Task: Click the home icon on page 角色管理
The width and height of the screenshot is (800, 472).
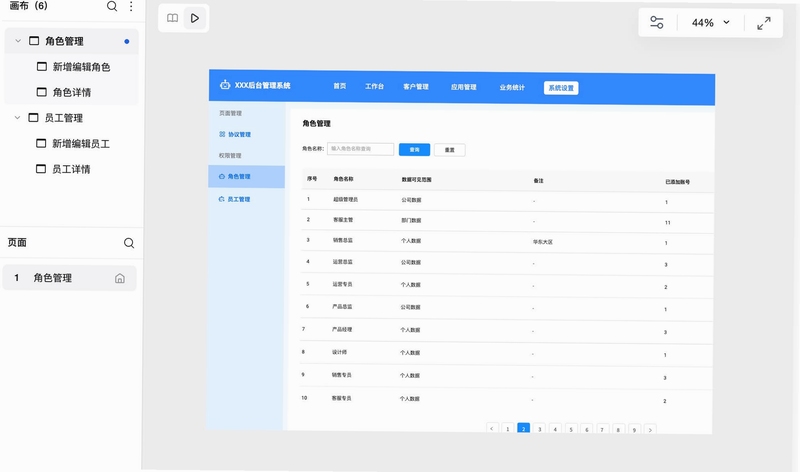Action: coord(119,278)
